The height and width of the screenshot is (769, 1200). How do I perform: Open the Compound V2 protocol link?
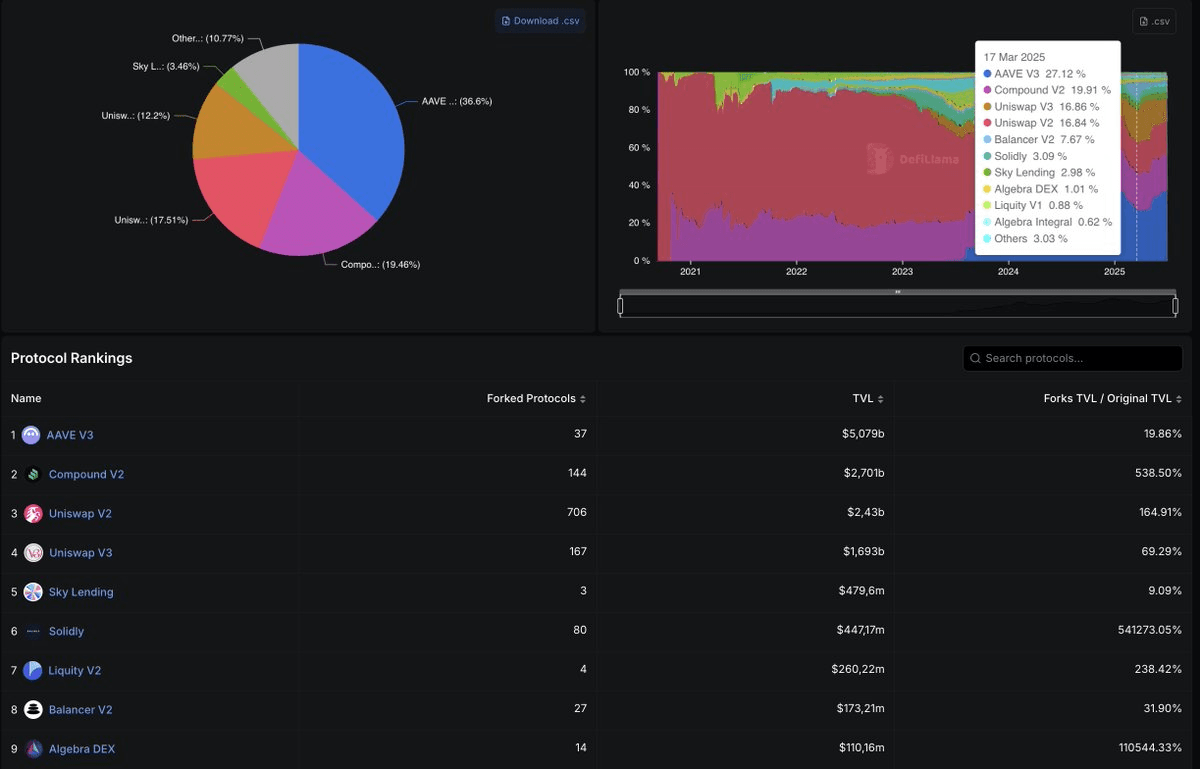[x=86, y=474]
